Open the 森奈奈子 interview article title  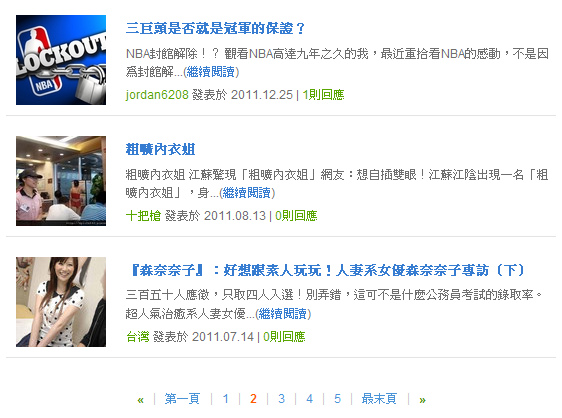(325, 270)
